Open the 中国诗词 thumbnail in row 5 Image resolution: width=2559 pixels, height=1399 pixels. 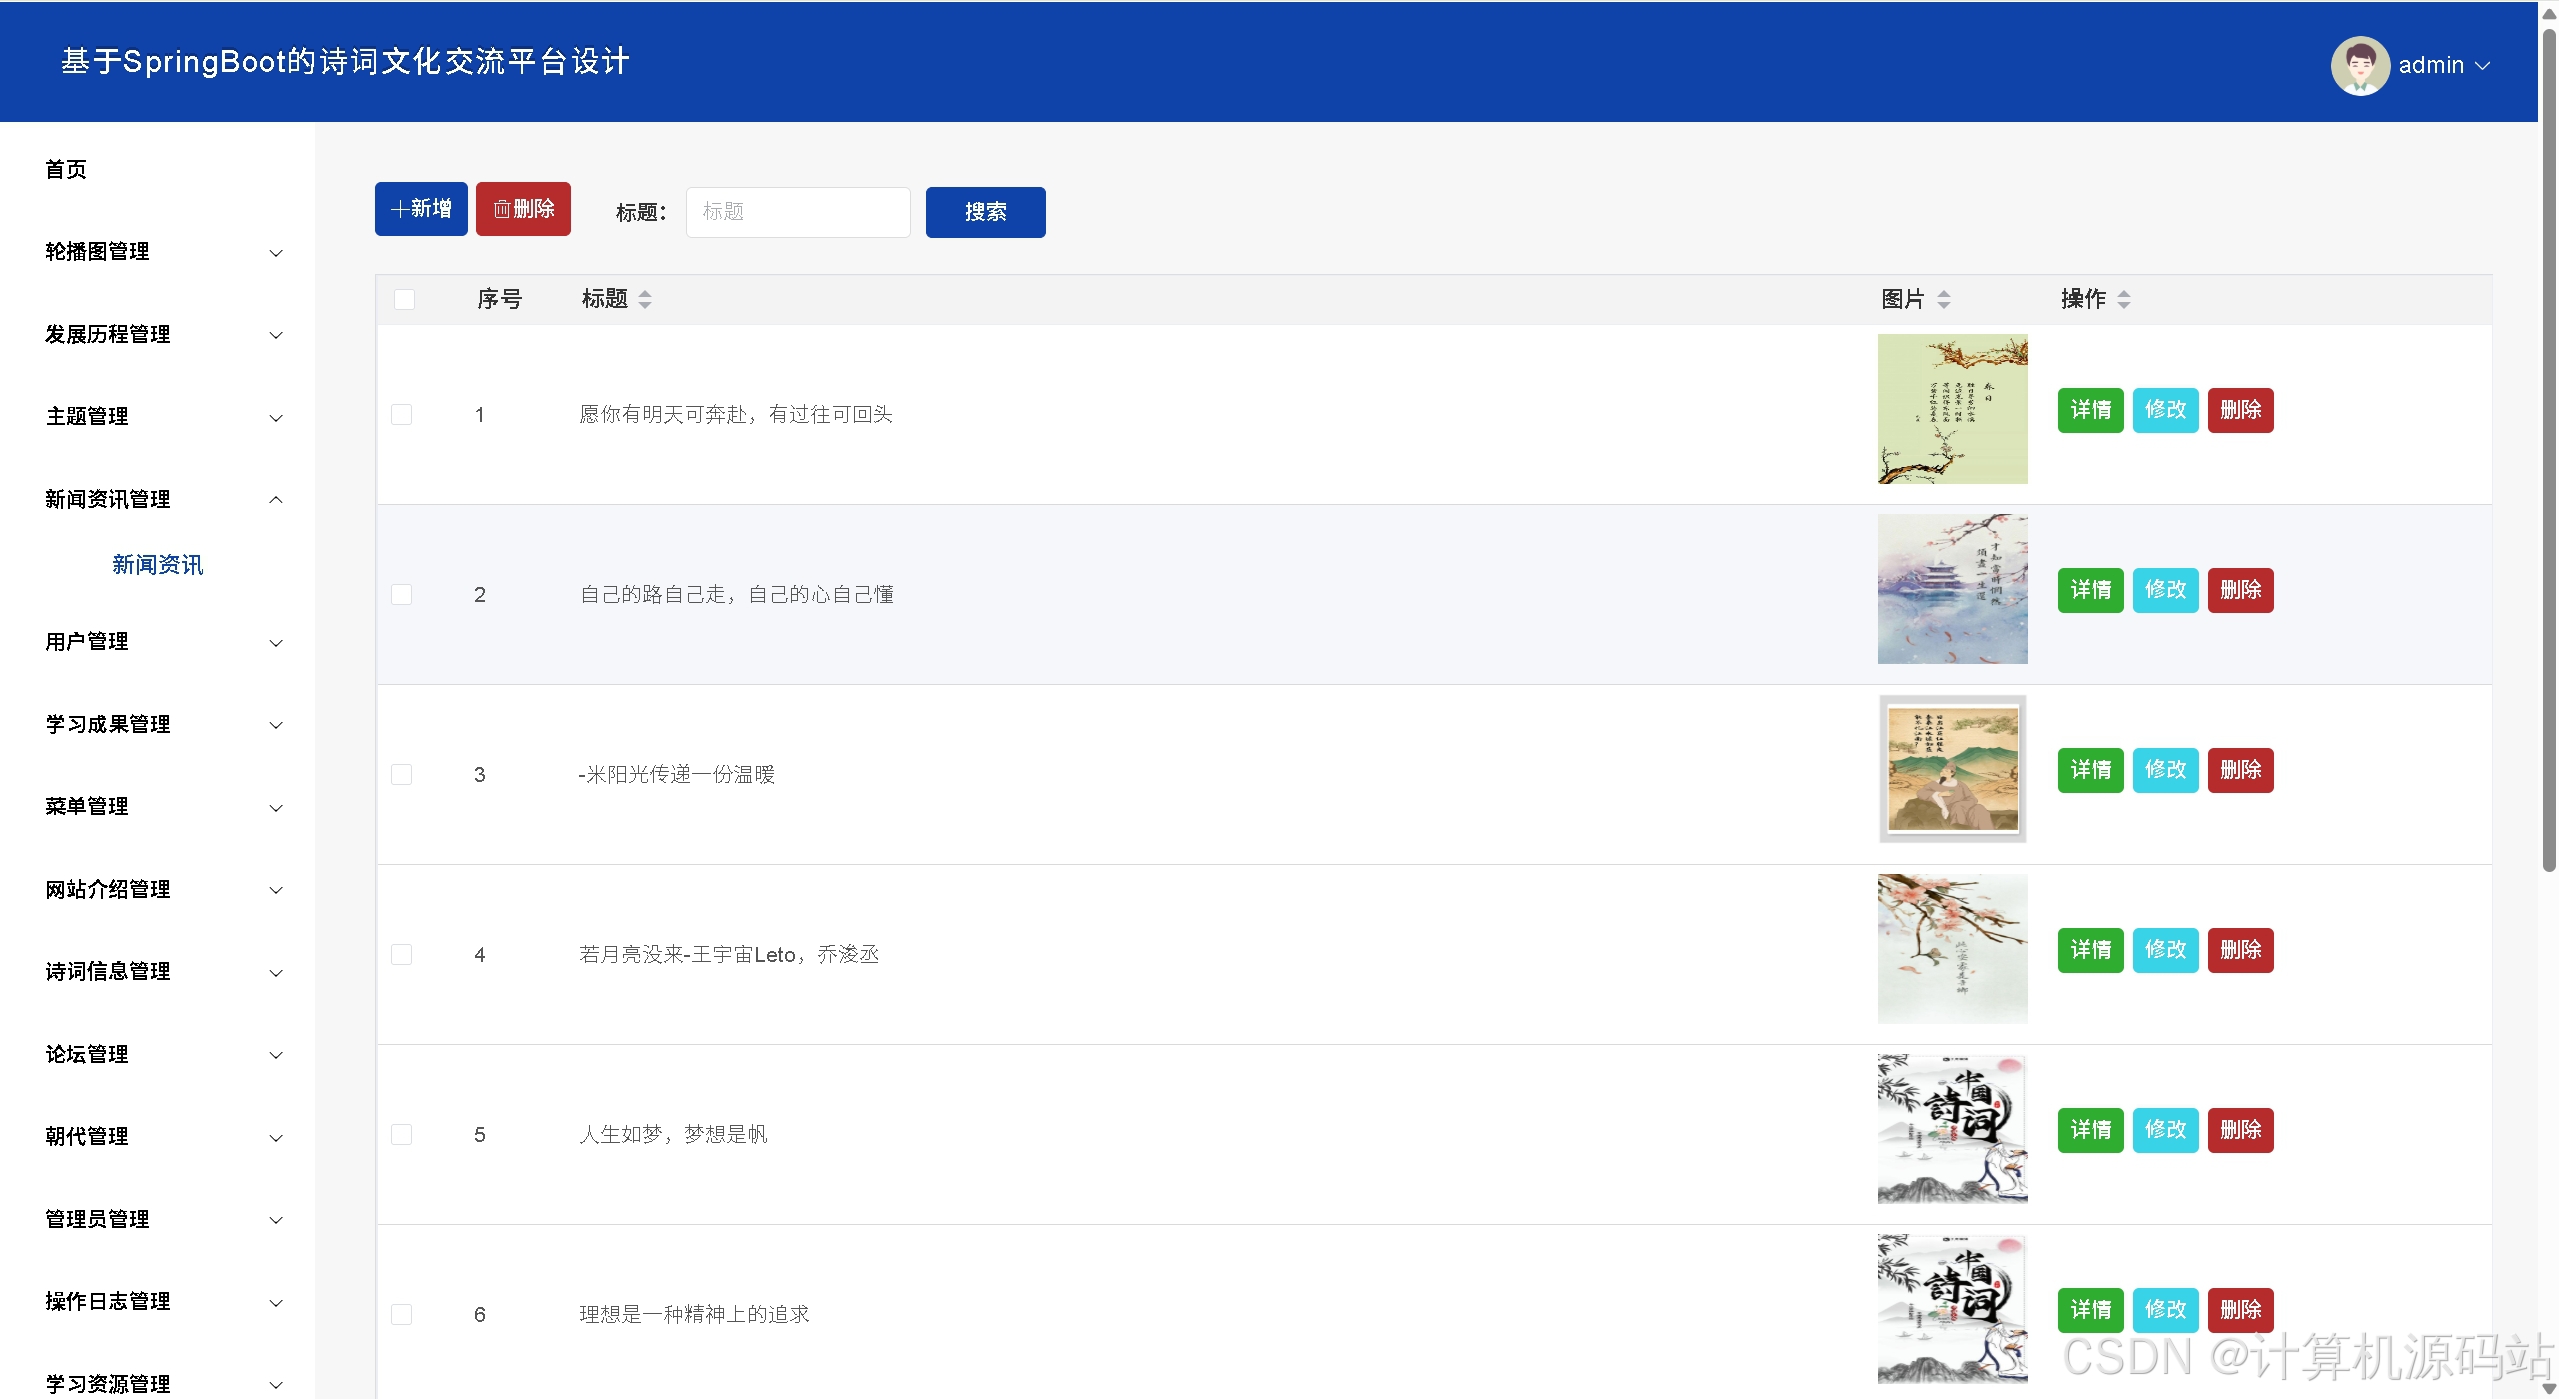pyautogui.click(x=1952, y=1129)
